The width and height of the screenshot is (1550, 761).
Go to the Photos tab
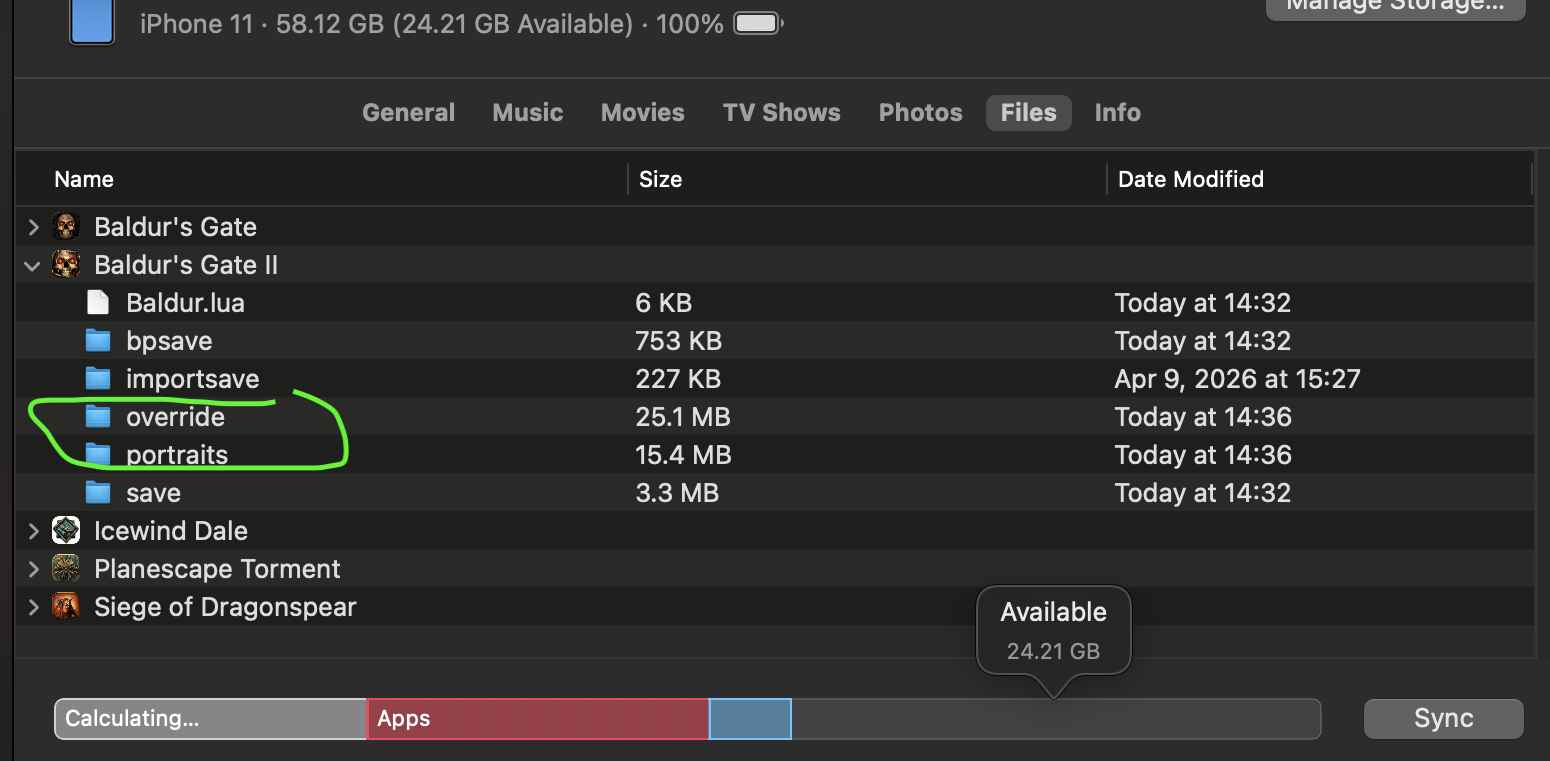[x=921, y=113]
